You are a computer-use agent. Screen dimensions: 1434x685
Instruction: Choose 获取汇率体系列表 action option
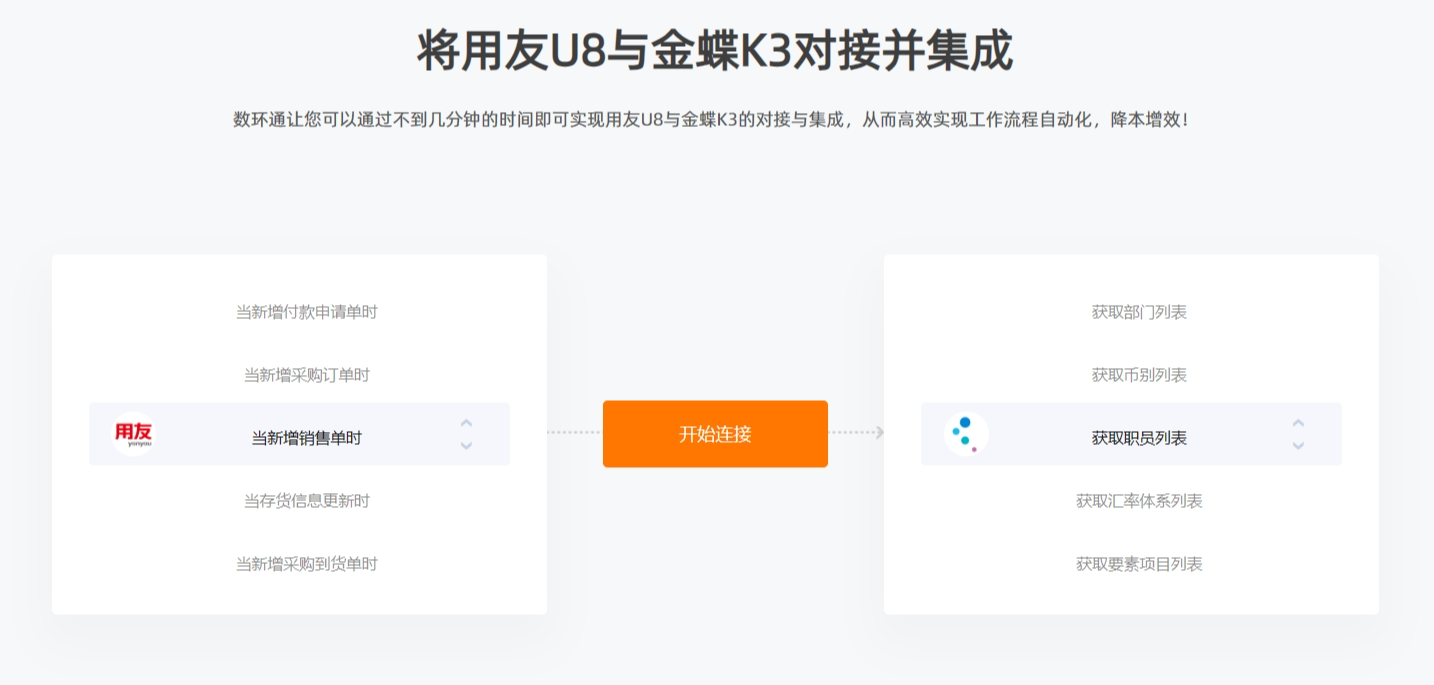(1139, 501)
